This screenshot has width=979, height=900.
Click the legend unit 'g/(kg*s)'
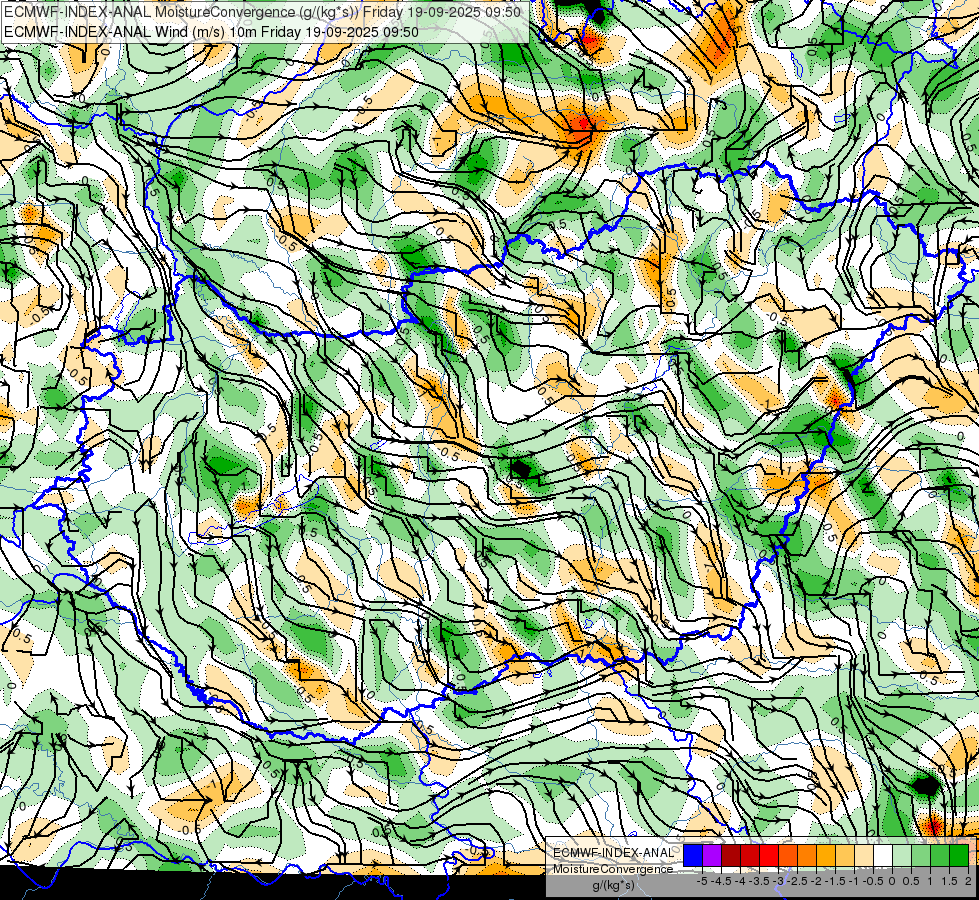pyautogui.click(x=614, y=886)
